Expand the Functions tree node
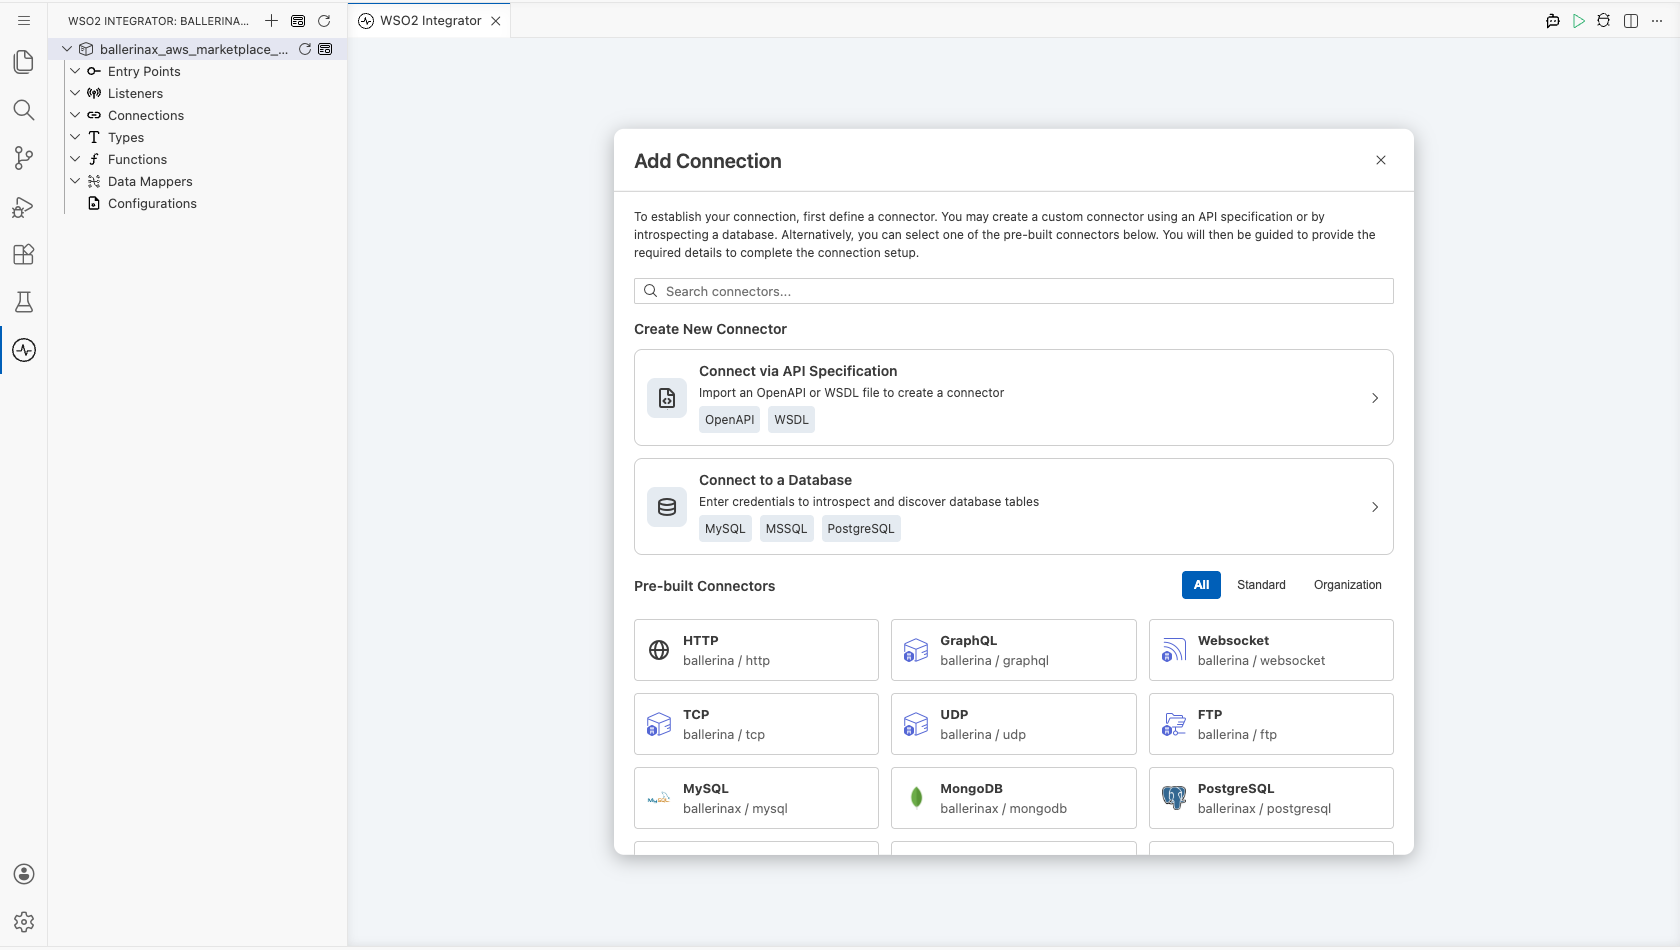This screenshot has height=950, width=1680. tap(75, 159)
